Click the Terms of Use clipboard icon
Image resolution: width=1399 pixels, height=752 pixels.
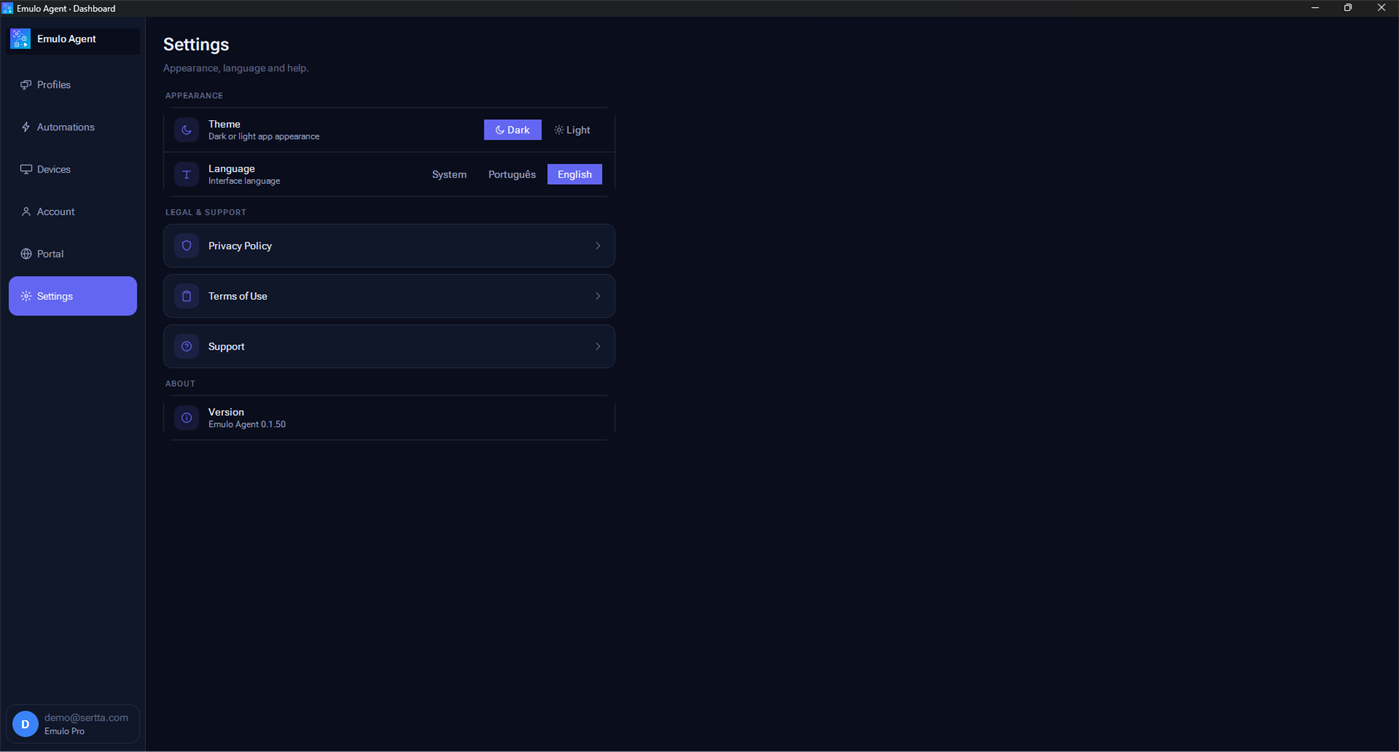(x=186, y=296)
